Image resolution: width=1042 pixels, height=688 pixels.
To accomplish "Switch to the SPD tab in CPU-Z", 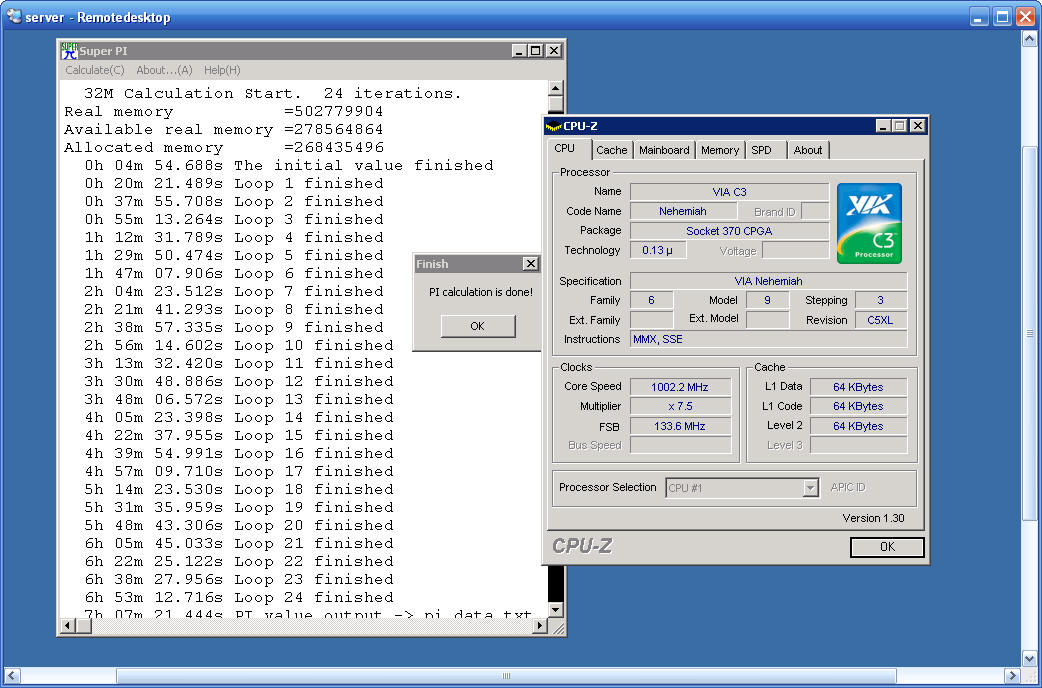I will [x=762, y=150].
